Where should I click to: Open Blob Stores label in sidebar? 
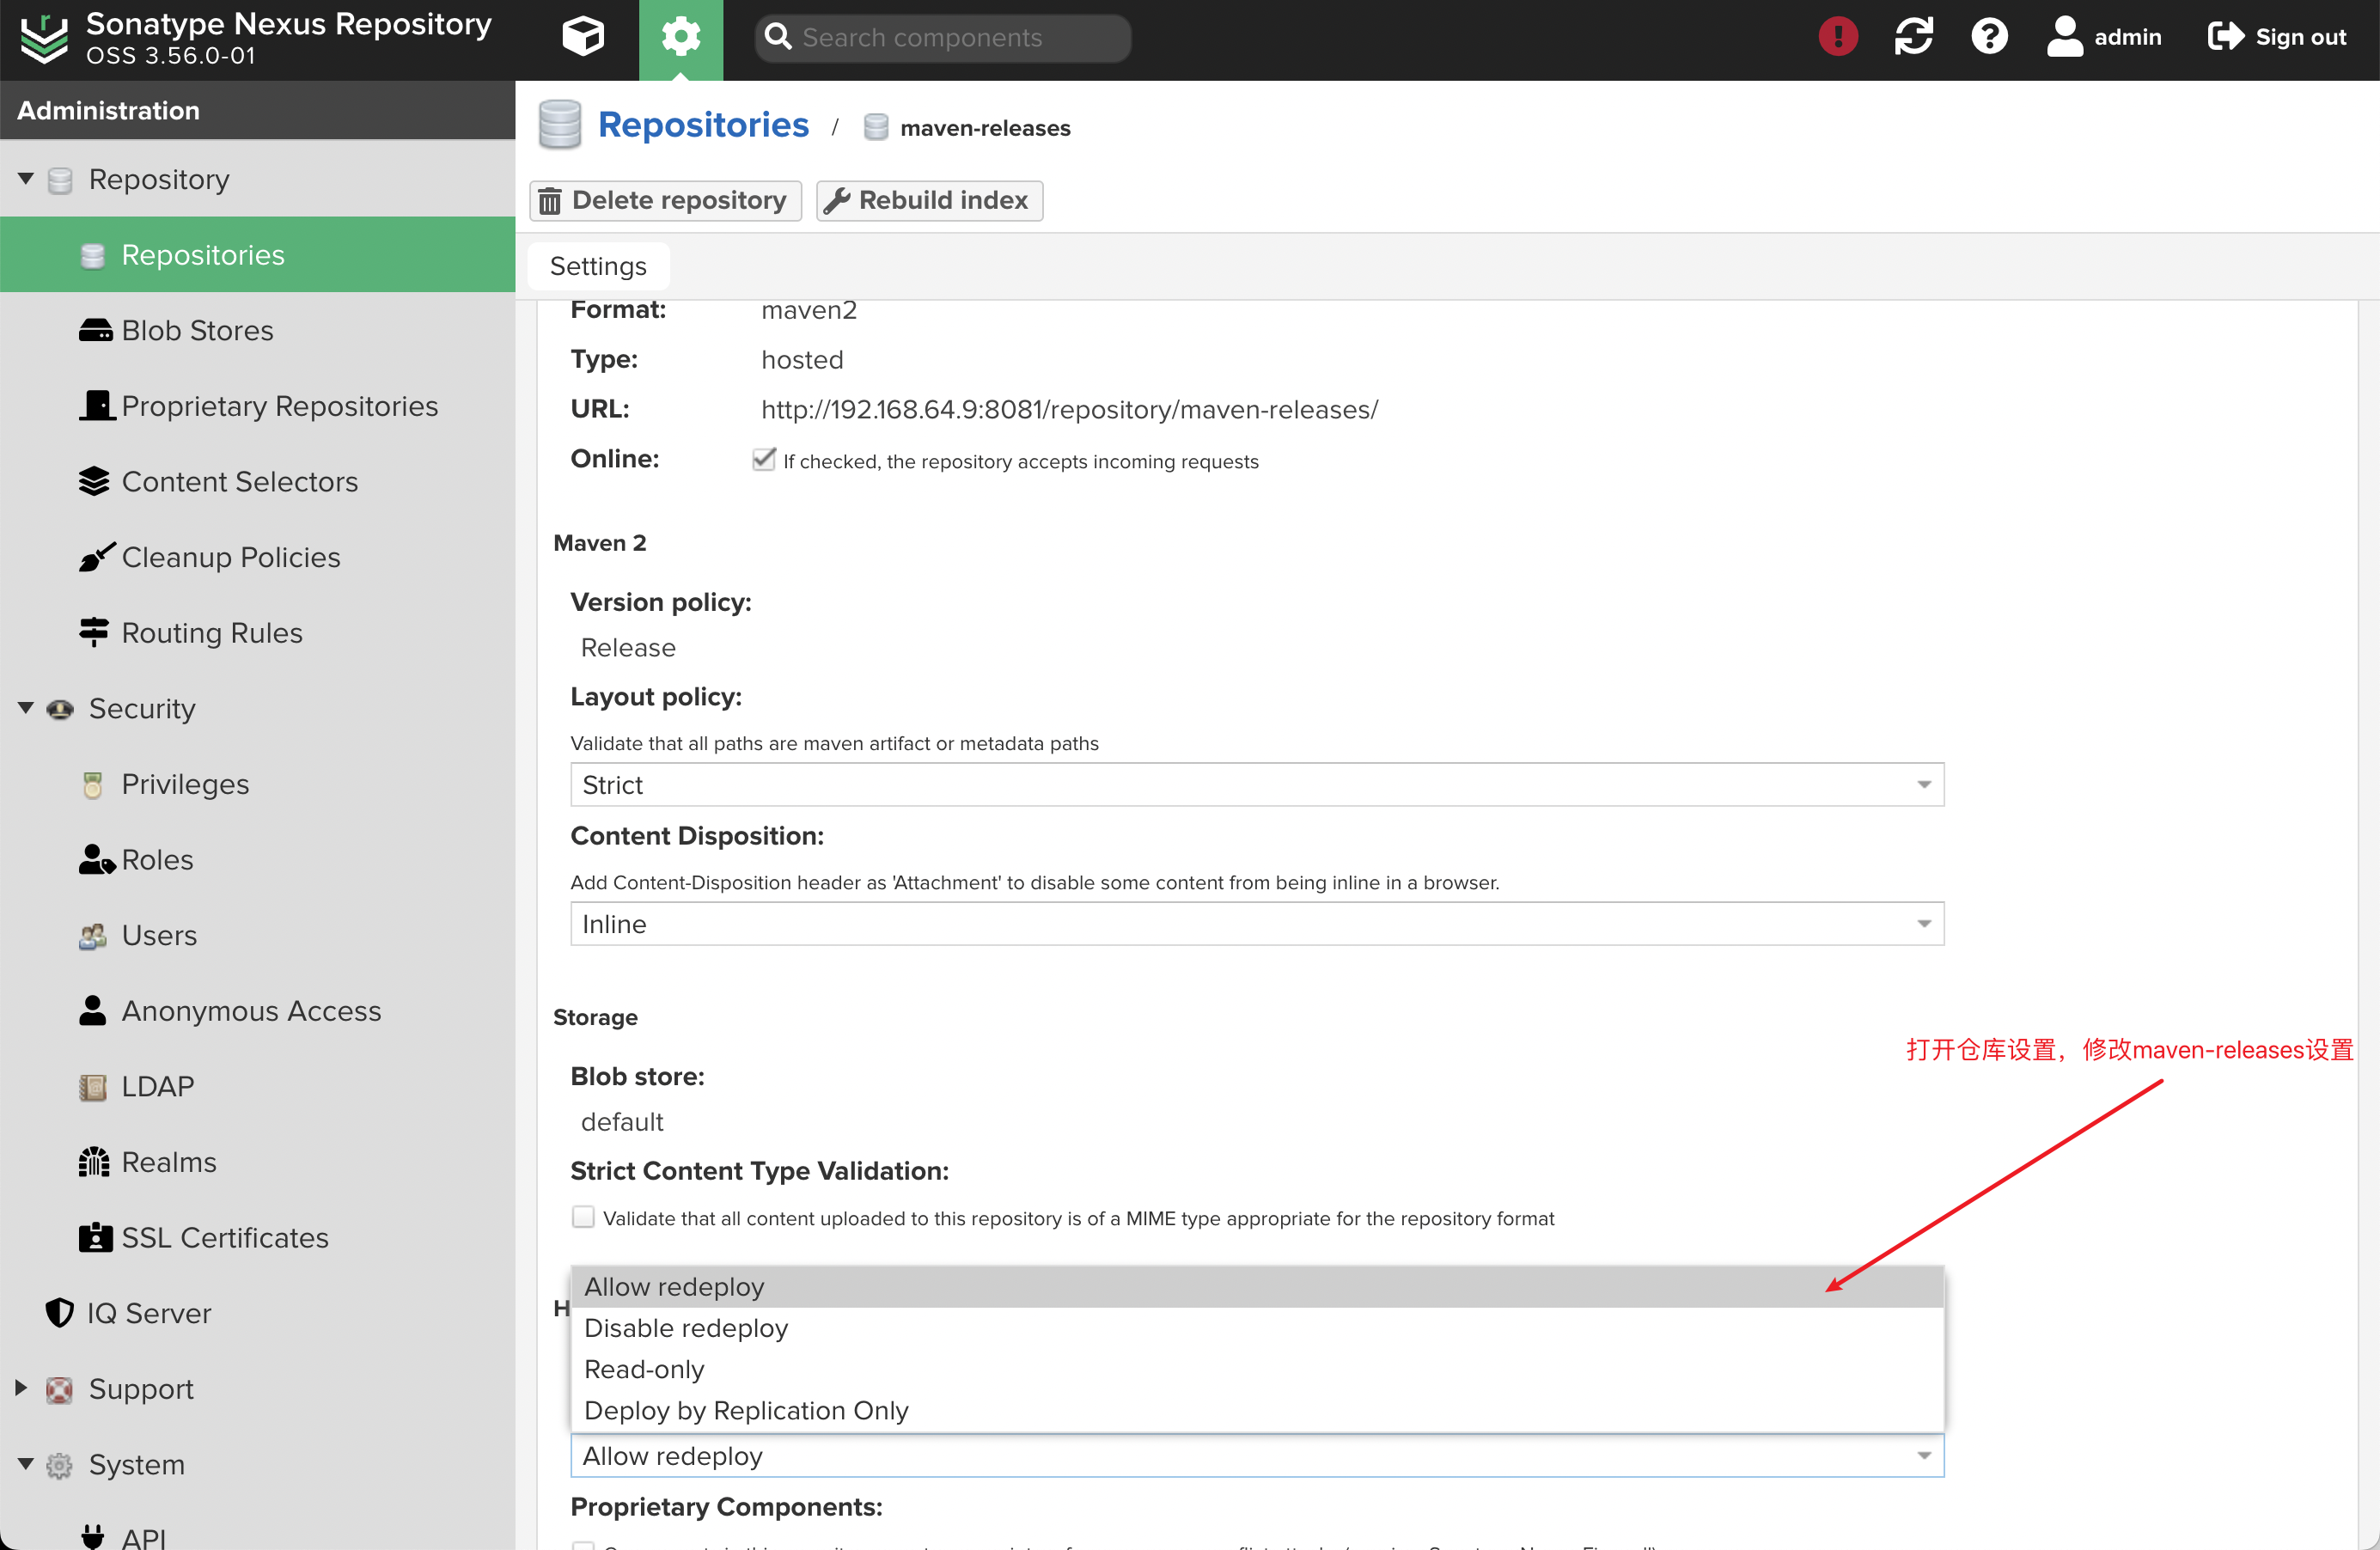[x=198, y=330]
